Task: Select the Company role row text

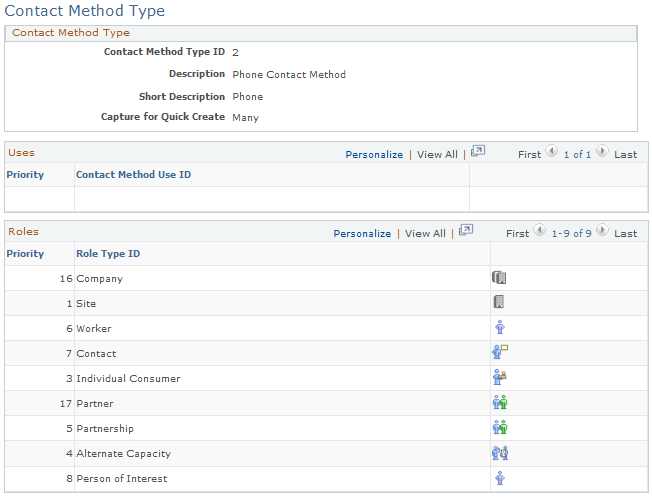Action: click(100, 279)
